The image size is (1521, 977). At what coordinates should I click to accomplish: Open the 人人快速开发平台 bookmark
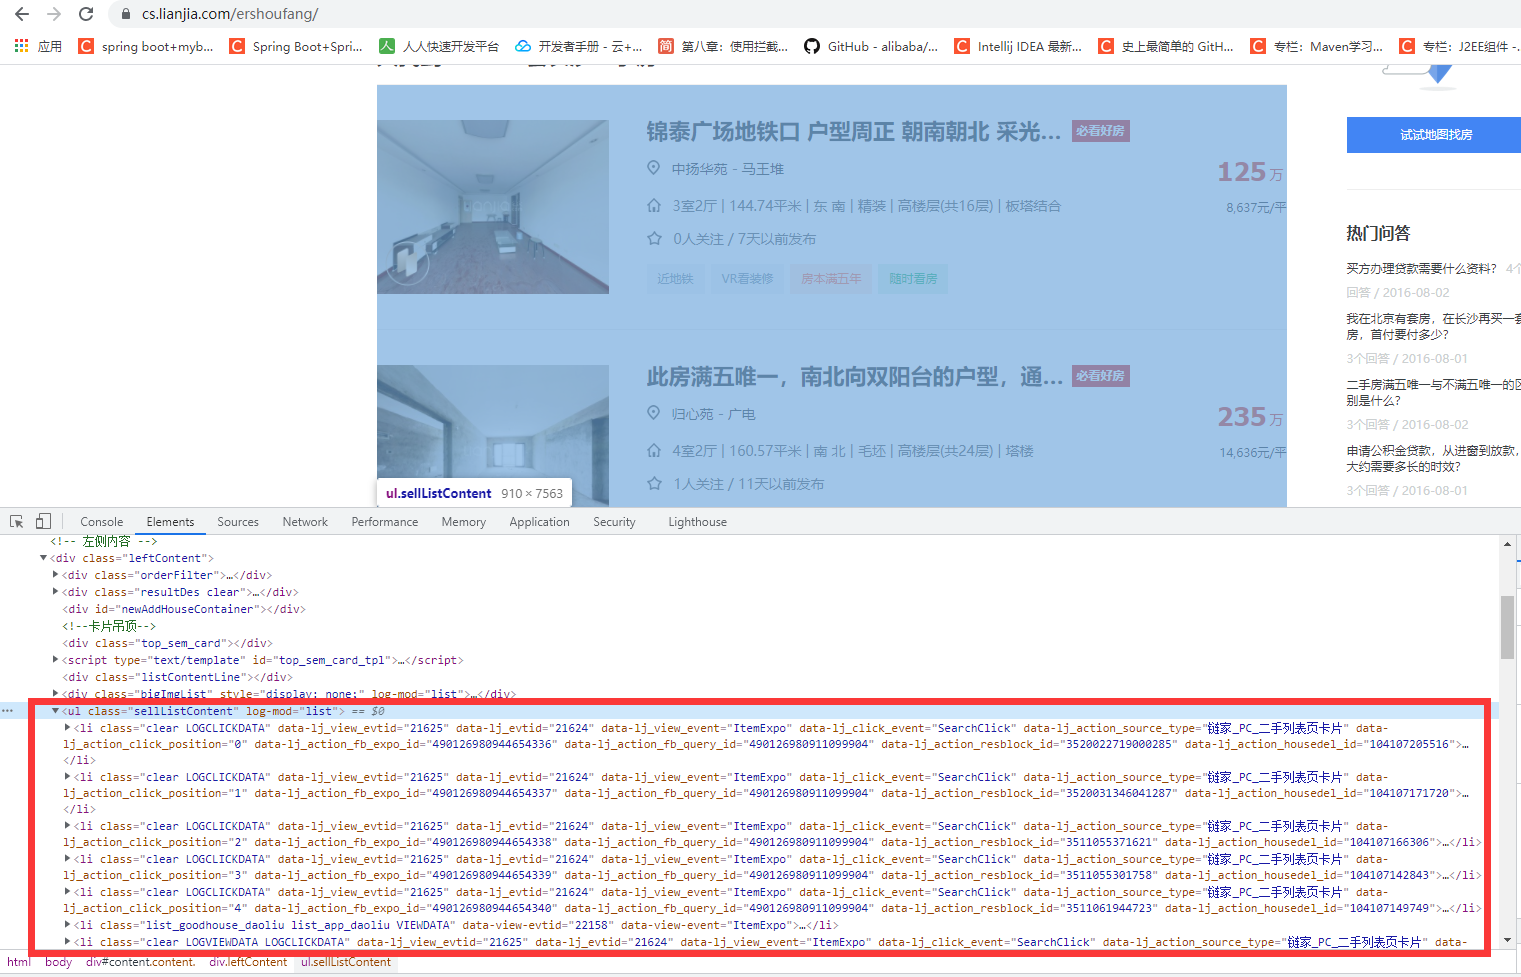pyautogui.click(x=439, y=46)
